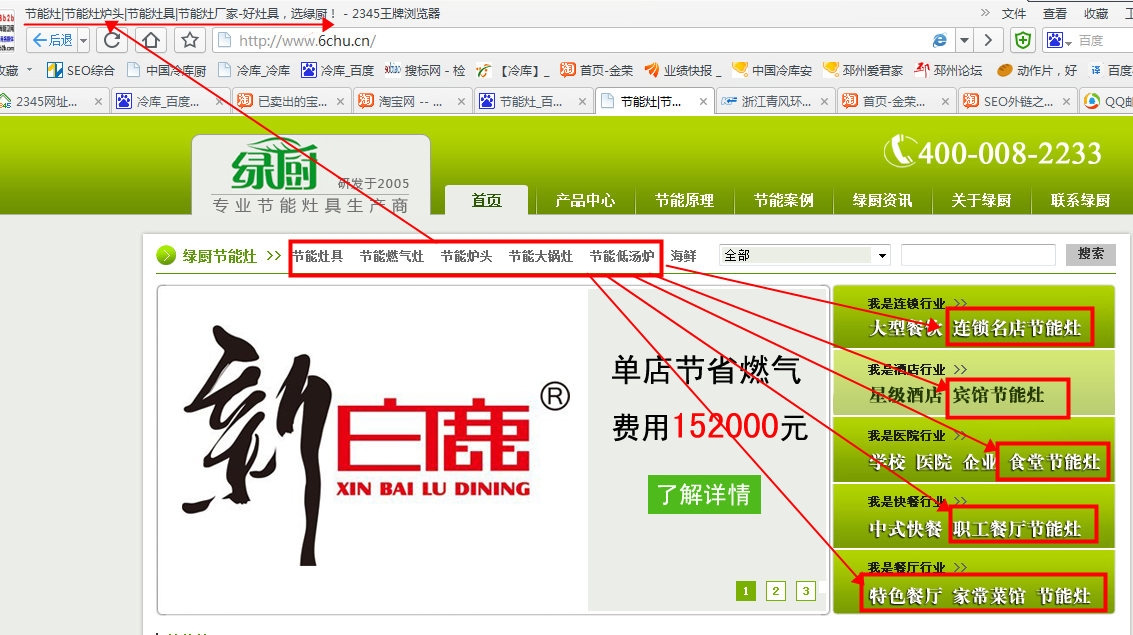
Task: Open the 业绩快报 bookmark
Action: (x=682, y=70)
